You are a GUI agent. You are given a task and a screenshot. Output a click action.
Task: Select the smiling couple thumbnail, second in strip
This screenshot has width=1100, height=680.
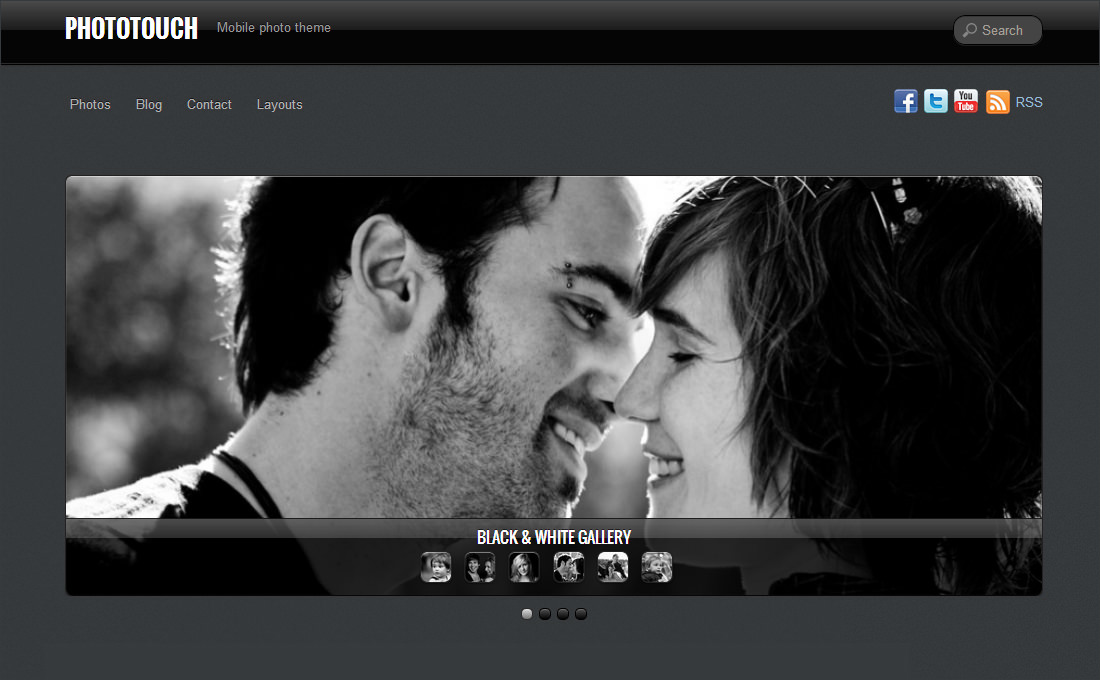480,567
